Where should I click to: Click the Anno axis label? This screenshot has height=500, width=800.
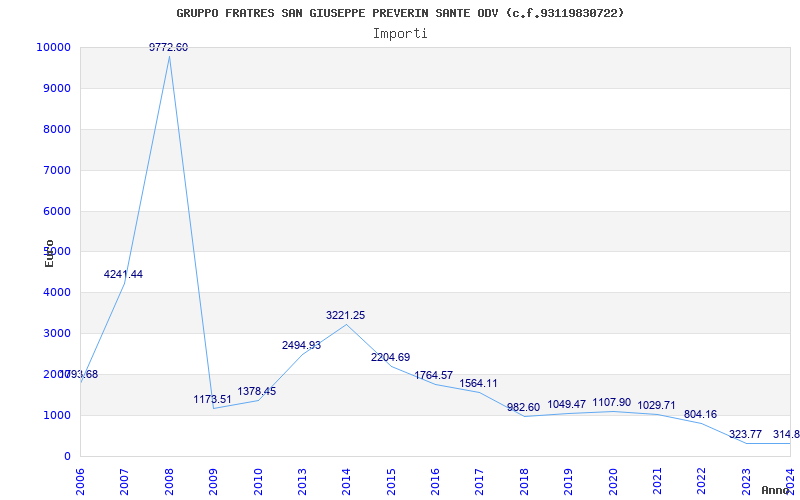click(x=775, y=490)
